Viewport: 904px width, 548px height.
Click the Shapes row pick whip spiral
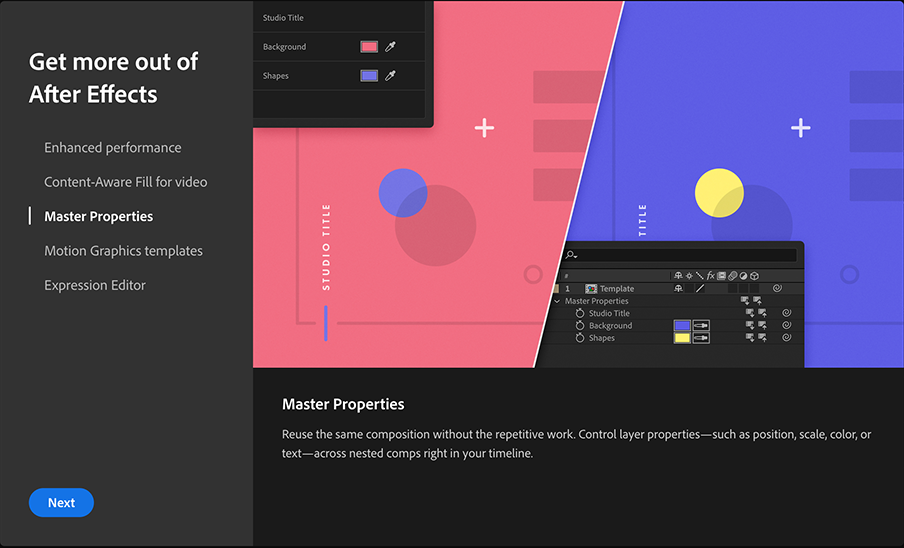(787, 337)
